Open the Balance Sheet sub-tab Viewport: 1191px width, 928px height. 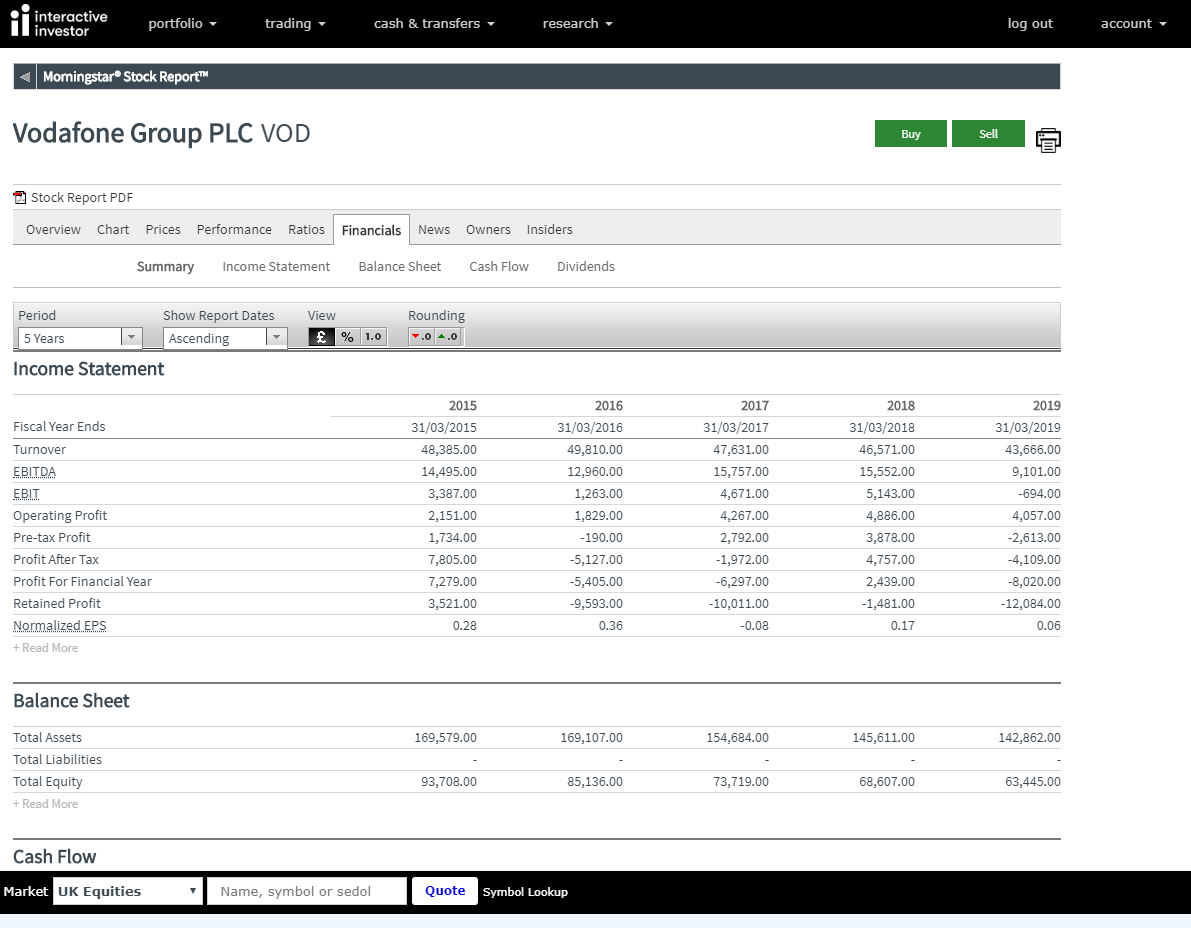click(x=400, y=267)
